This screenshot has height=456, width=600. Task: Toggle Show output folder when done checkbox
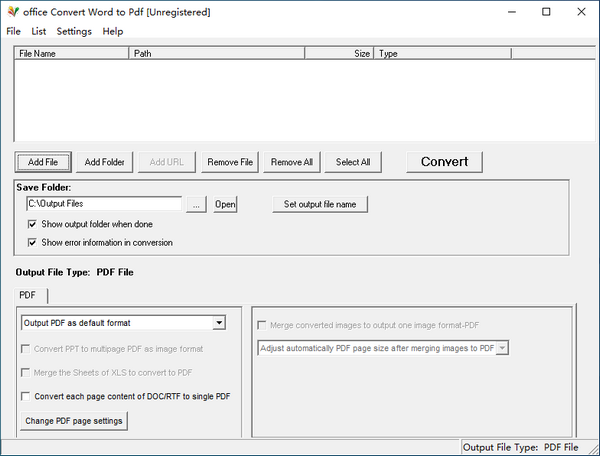pyautogui.click(x=32, y=224)
